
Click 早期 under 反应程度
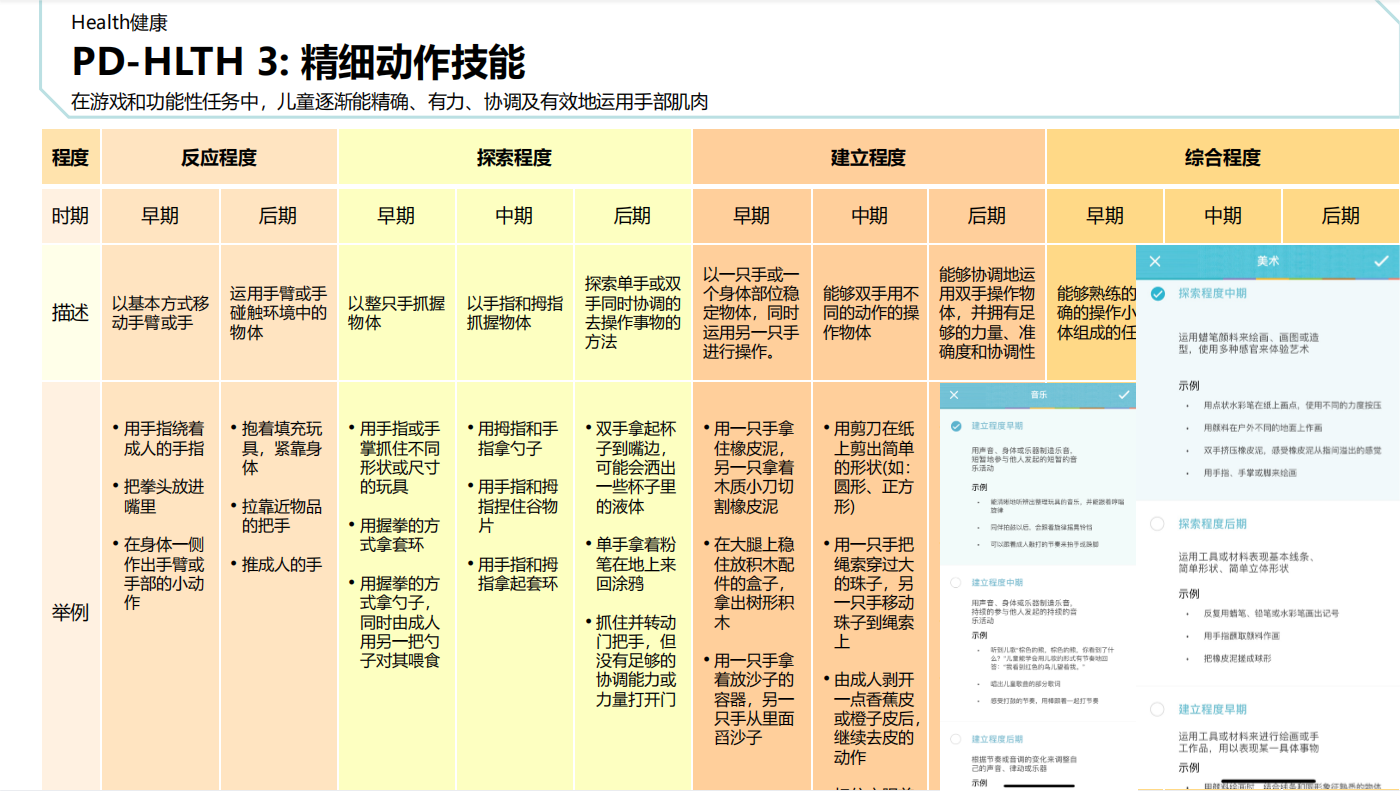point(160,216)
